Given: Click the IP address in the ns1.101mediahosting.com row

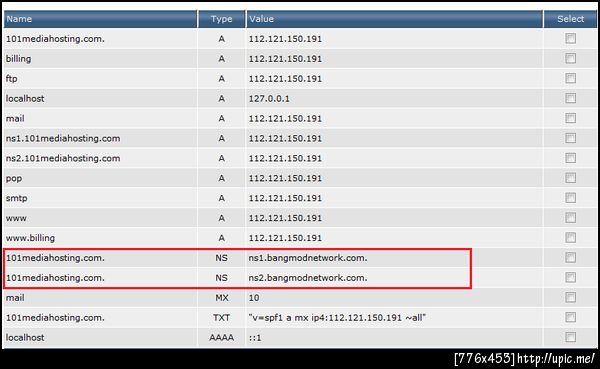Looking at the screenshot, I should 285,139.
